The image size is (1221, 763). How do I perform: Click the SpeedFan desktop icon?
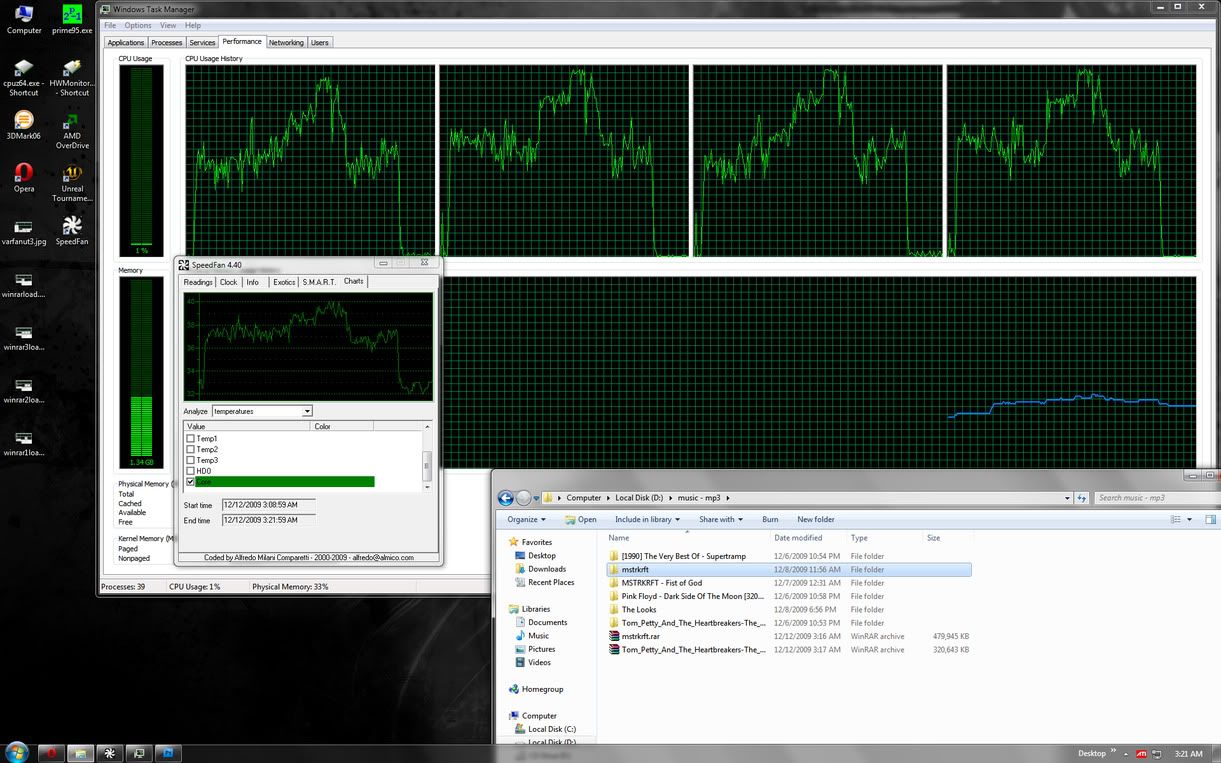72,227
